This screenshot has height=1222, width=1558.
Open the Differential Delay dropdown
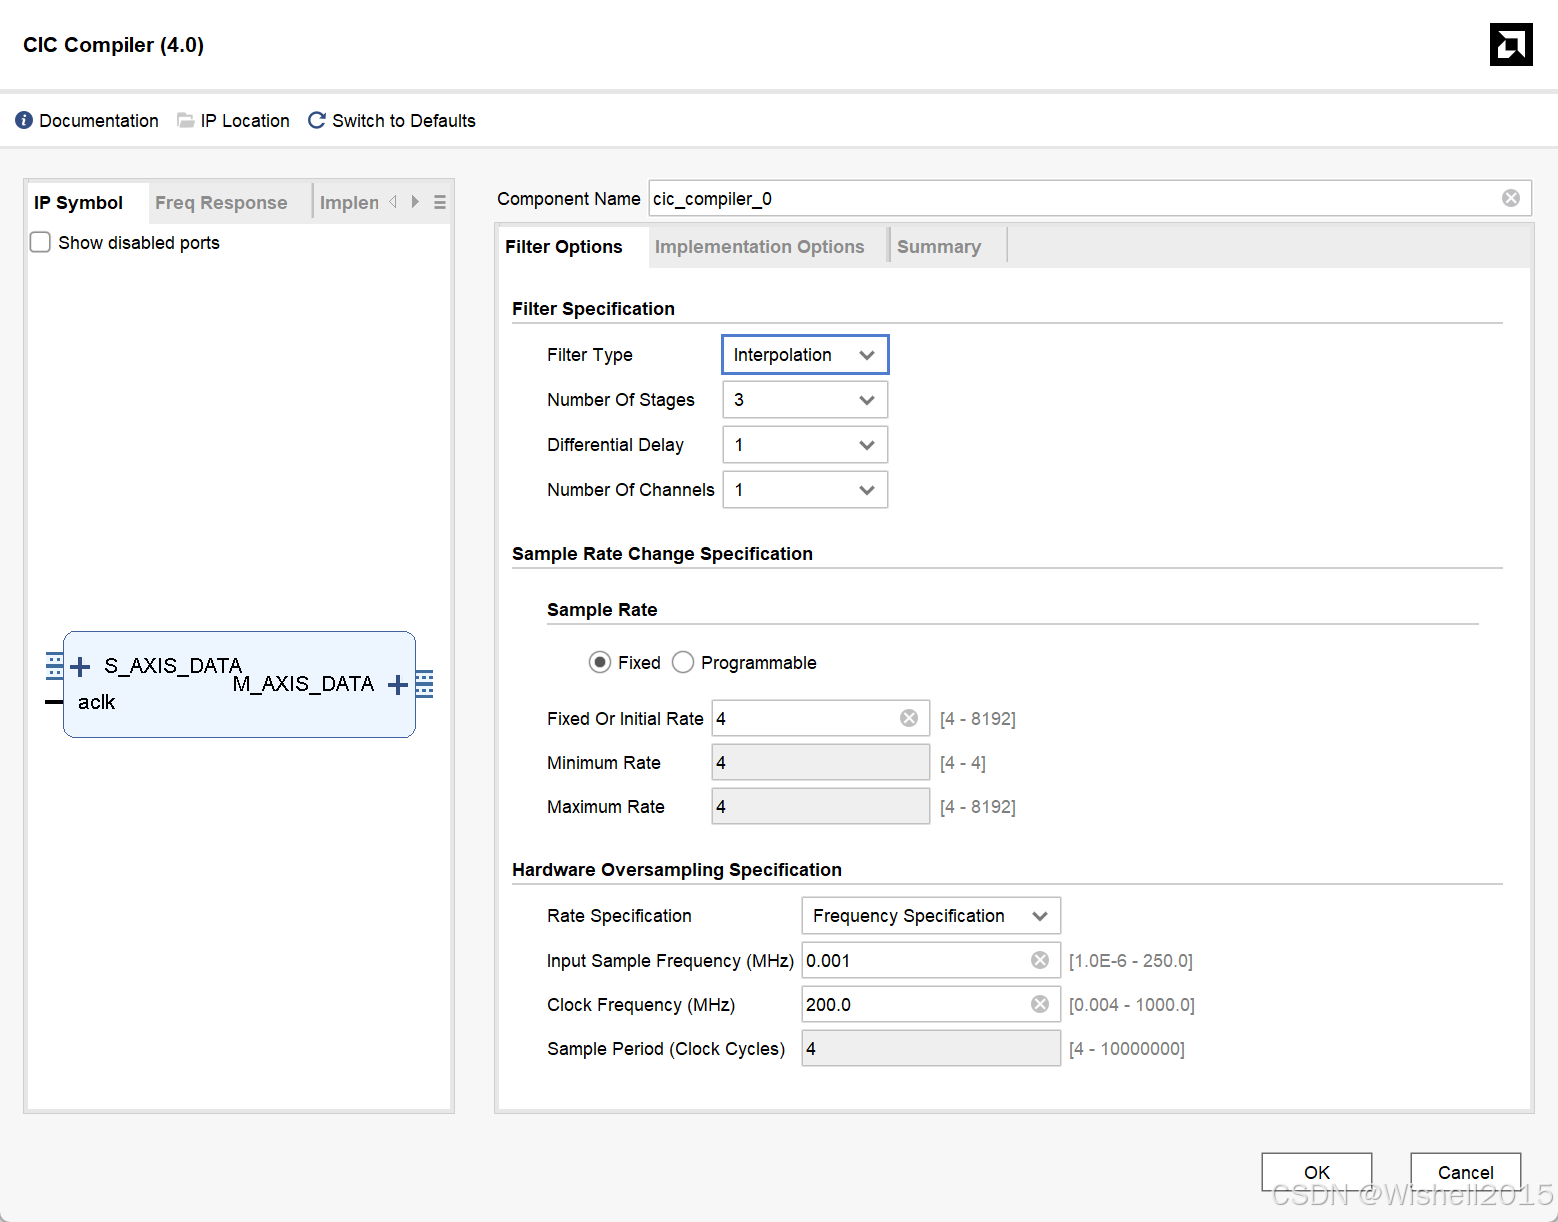[805, 445]
